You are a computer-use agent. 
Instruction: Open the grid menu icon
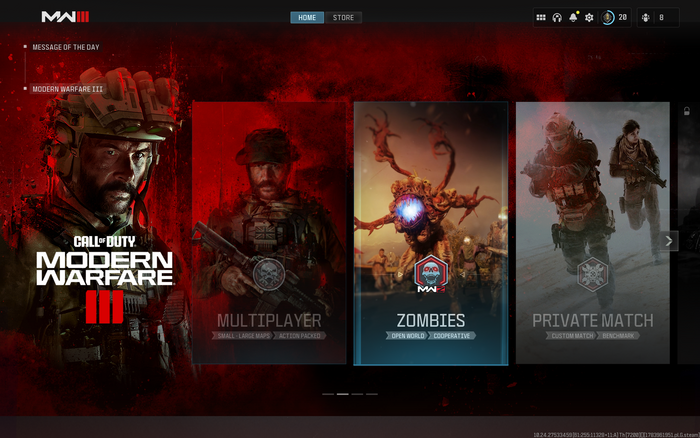541,17
